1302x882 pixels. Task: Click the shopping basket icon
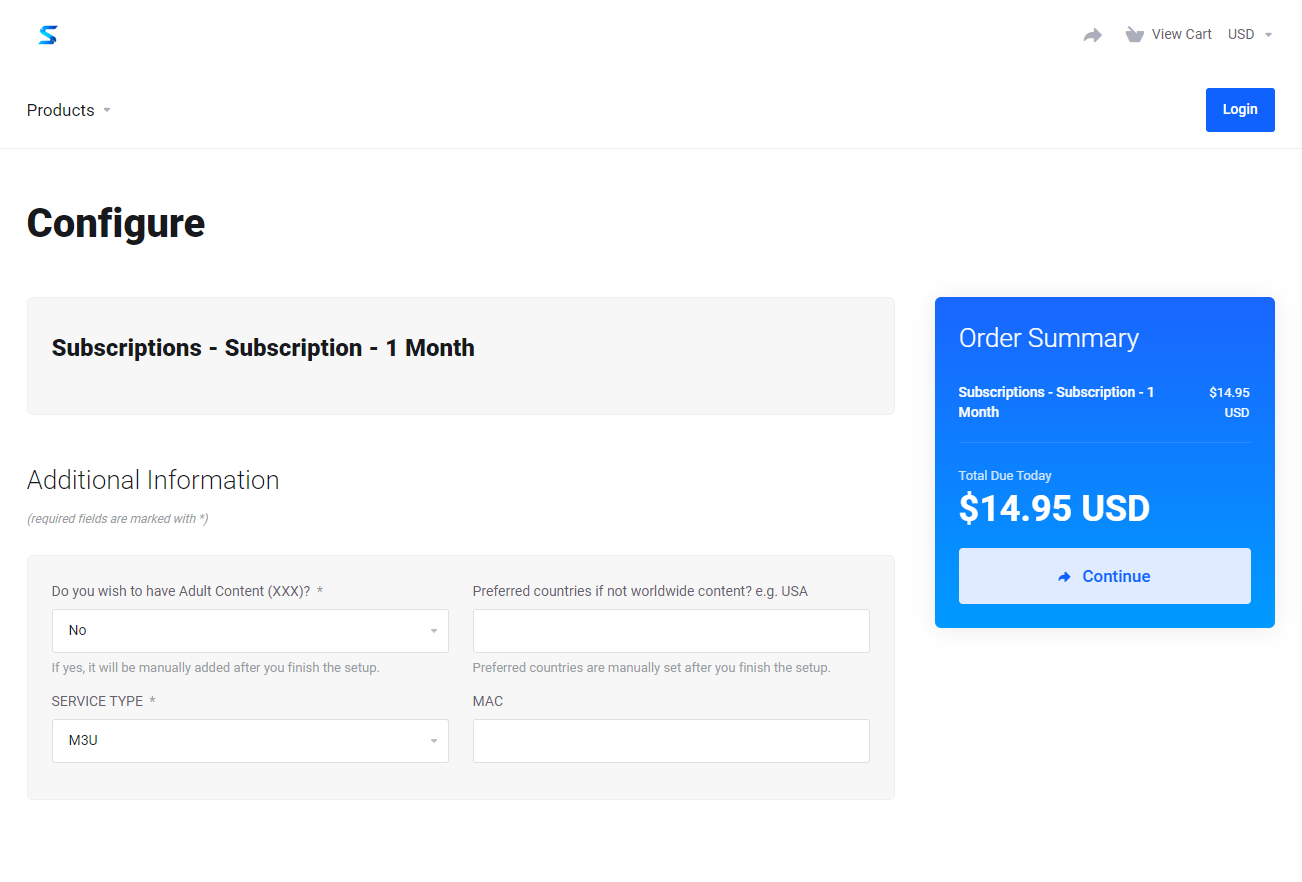coord(1134,35)
